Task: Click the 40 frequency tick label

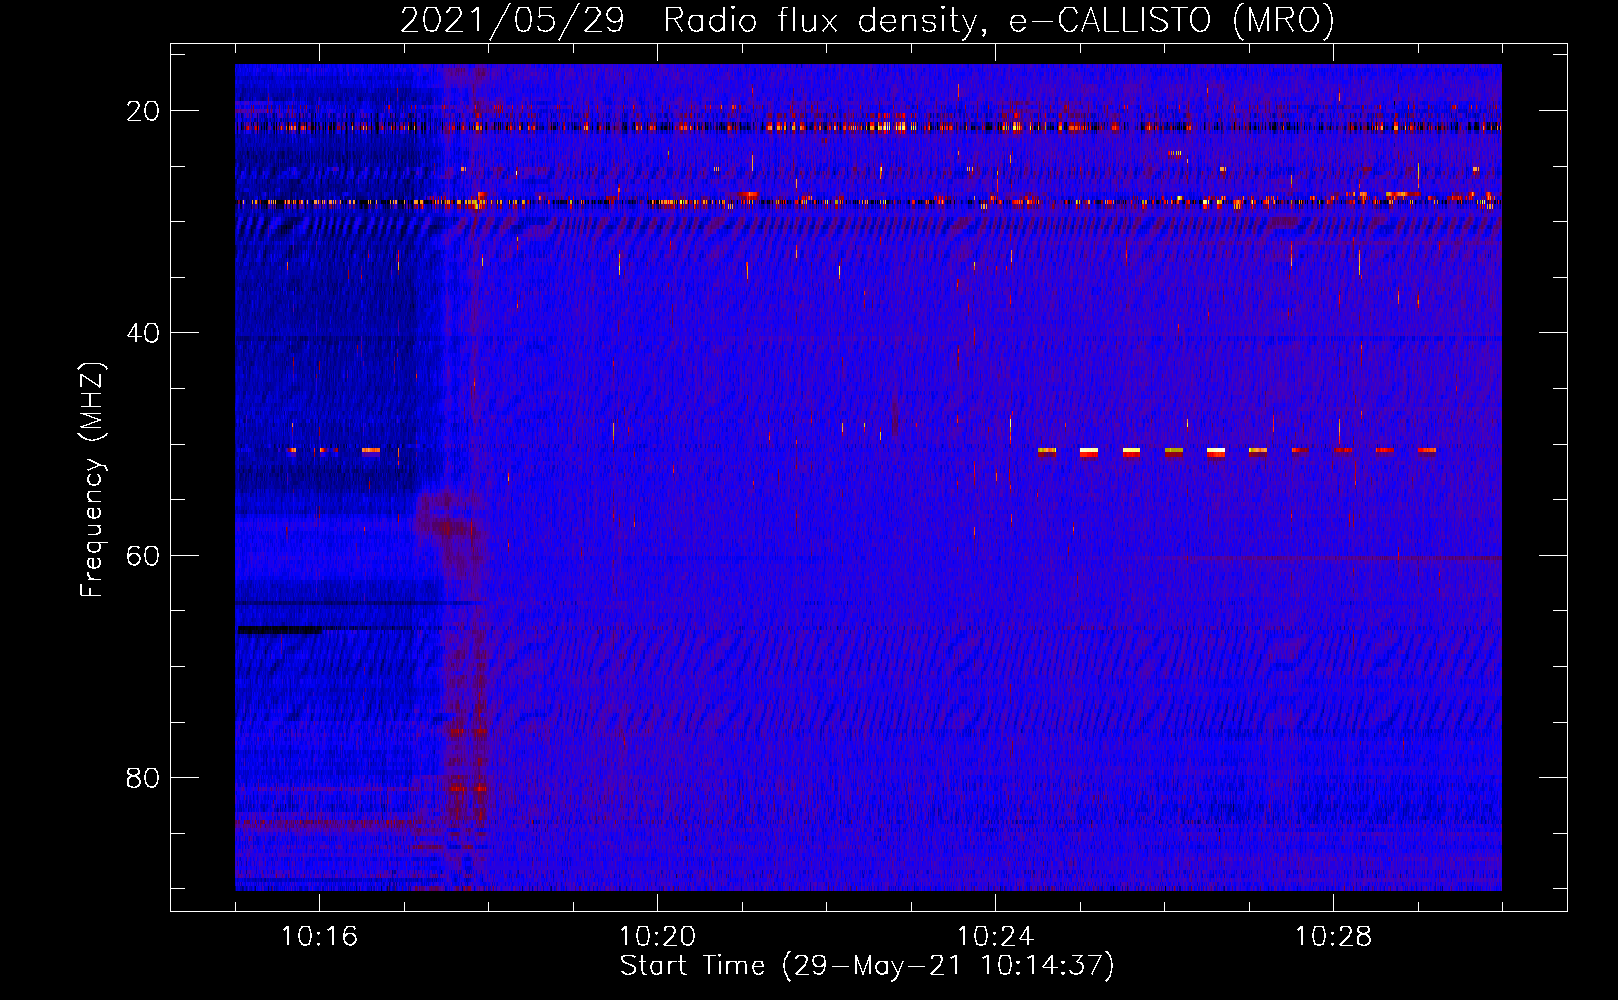Action: click(x=143, y=333)
